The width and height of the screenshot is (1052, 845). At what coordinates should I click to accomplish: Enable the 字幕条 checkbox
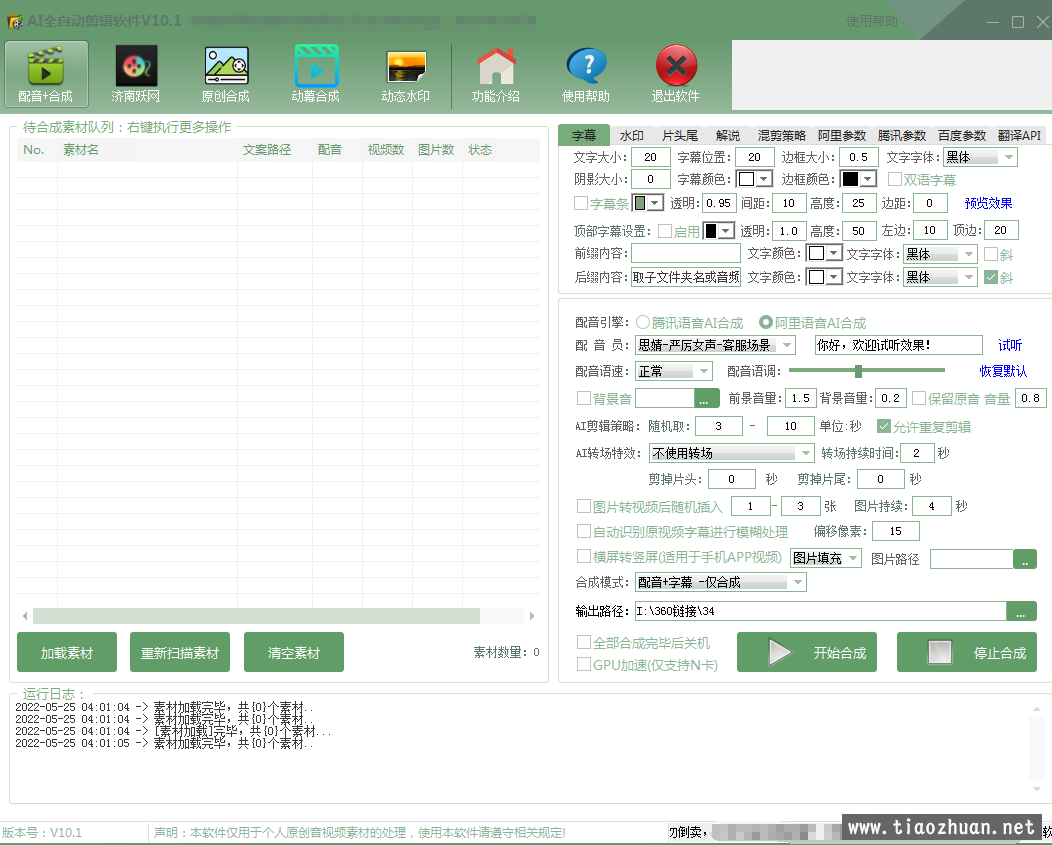581,203
